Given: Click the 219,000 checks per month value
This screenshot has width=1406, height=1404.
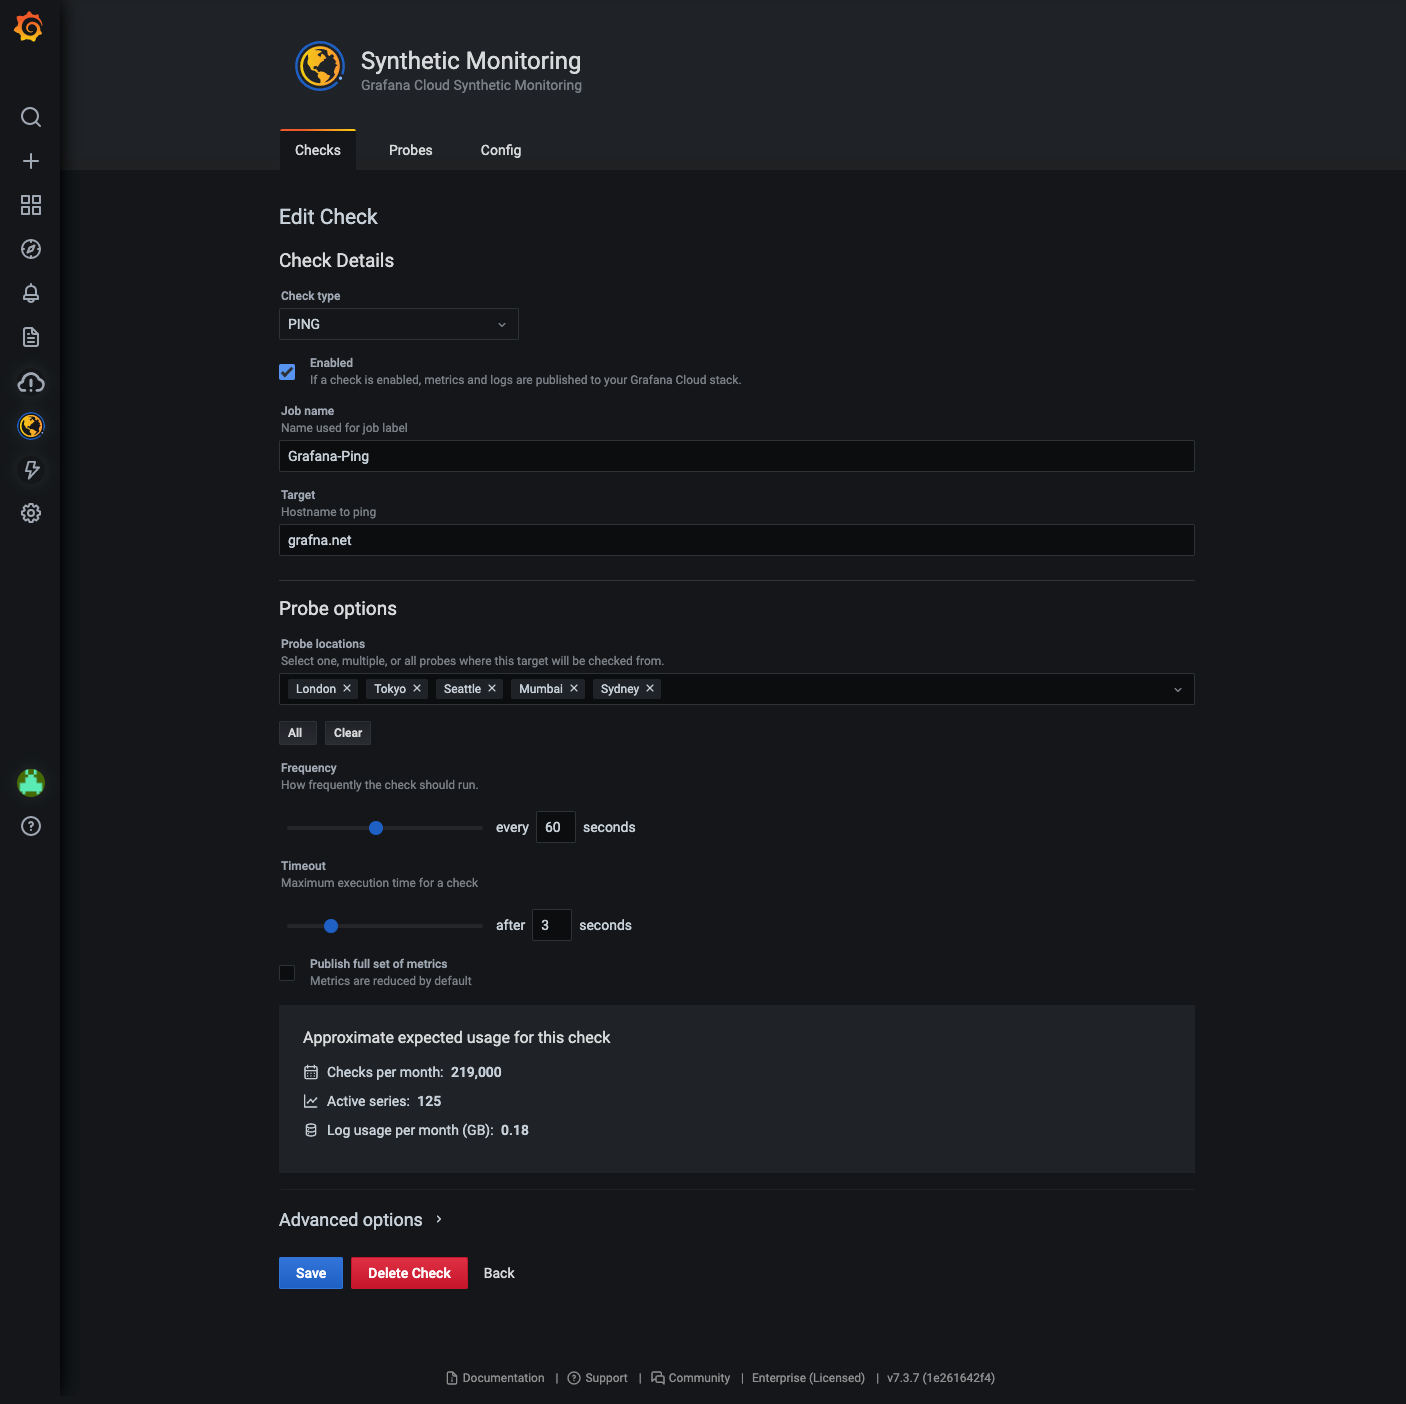Looking at the screenshot, I should (476, 1072).
